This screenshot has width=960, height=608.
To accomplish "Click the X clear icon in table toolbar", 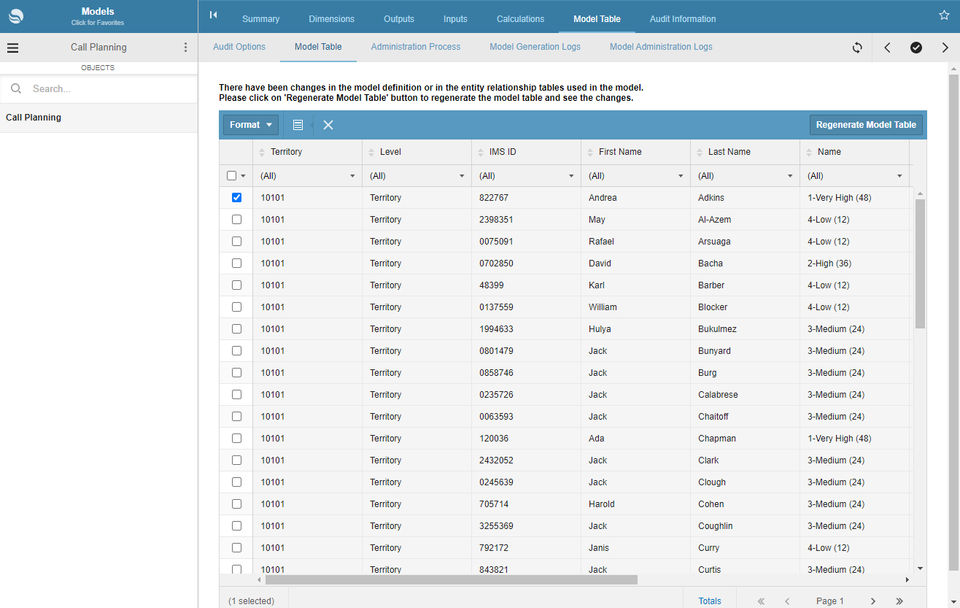I will (x=328, y=125).
